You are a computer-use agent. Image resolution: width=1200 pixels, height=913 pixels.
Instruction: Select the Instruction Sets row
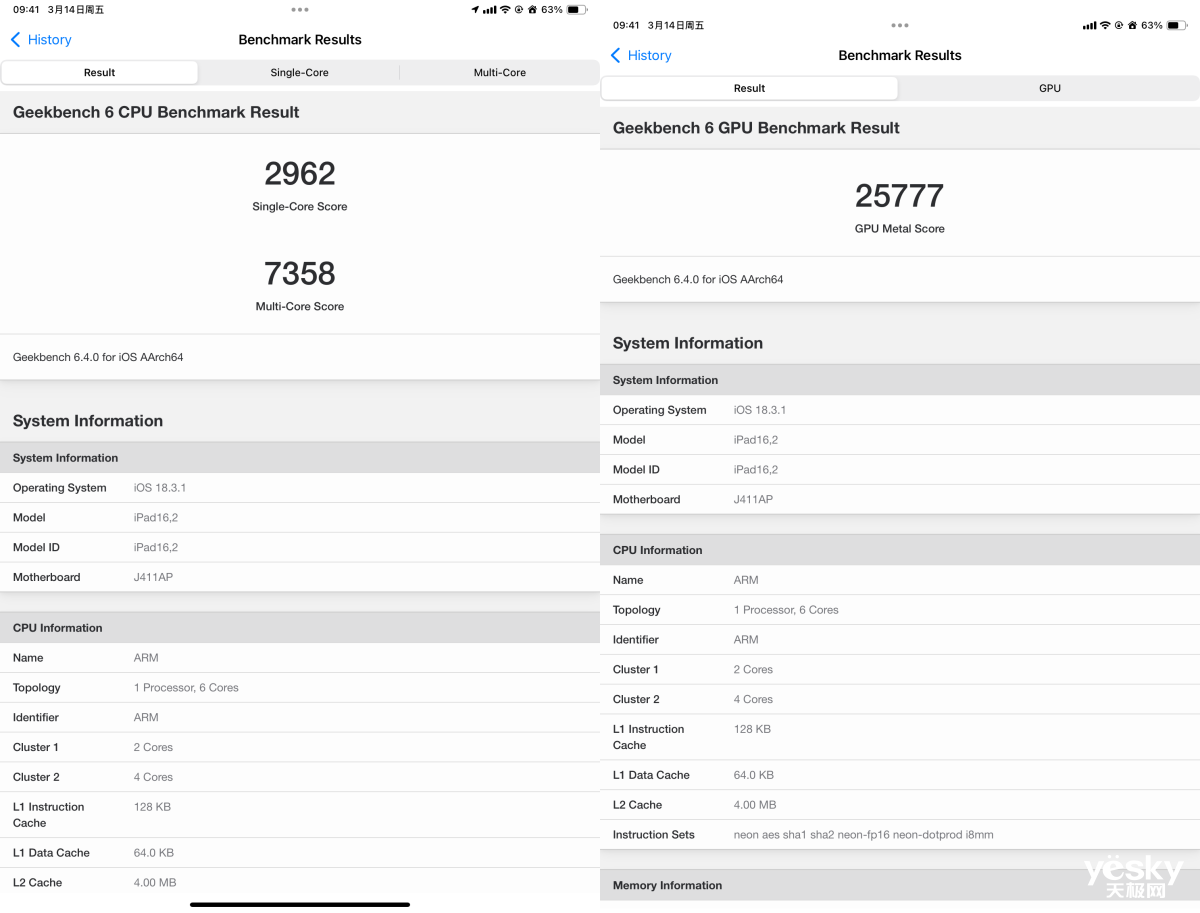click(900, 835)
